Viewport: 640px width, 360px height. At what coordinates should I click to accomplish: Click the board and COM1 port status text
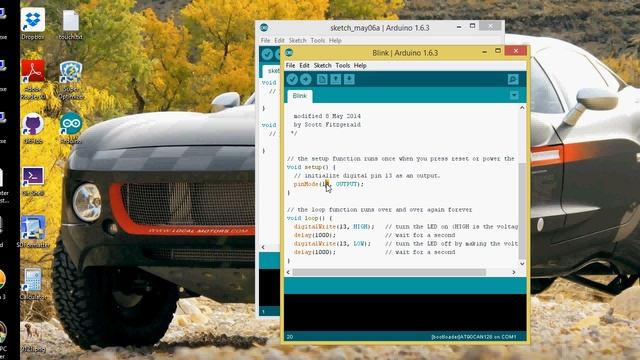[473, 337]
